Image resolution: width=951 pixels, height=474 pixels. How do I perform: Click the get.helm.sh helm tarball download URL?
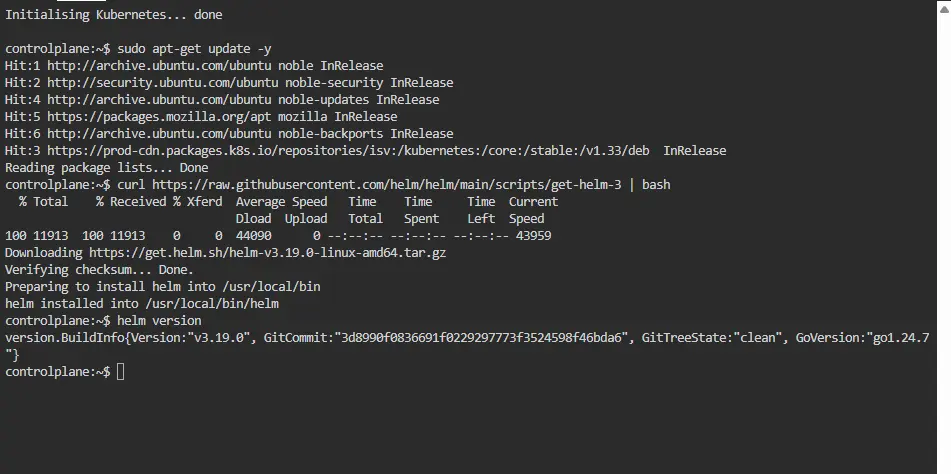pyautogui.click(x=267, y=253)
